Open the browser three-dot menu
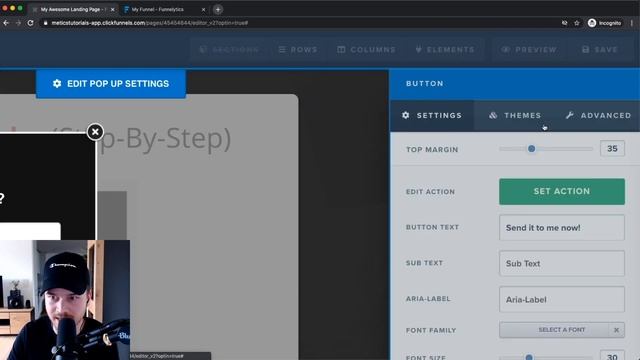Viewport: 640px width, 360px height. (x=632, y=23)
